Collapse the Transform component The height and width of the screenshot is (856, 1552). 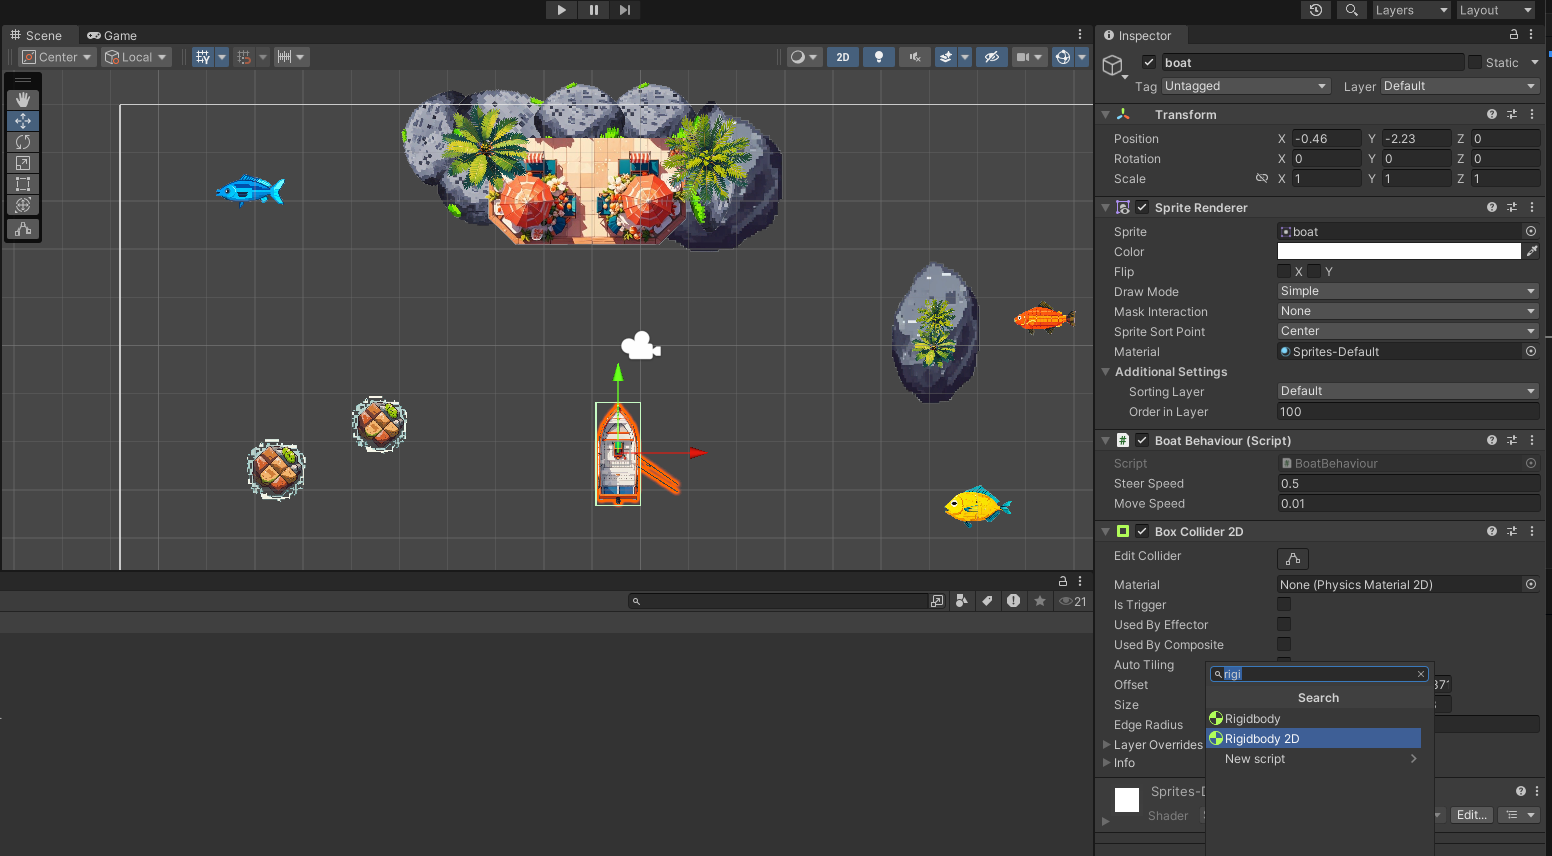(1105, 114)
